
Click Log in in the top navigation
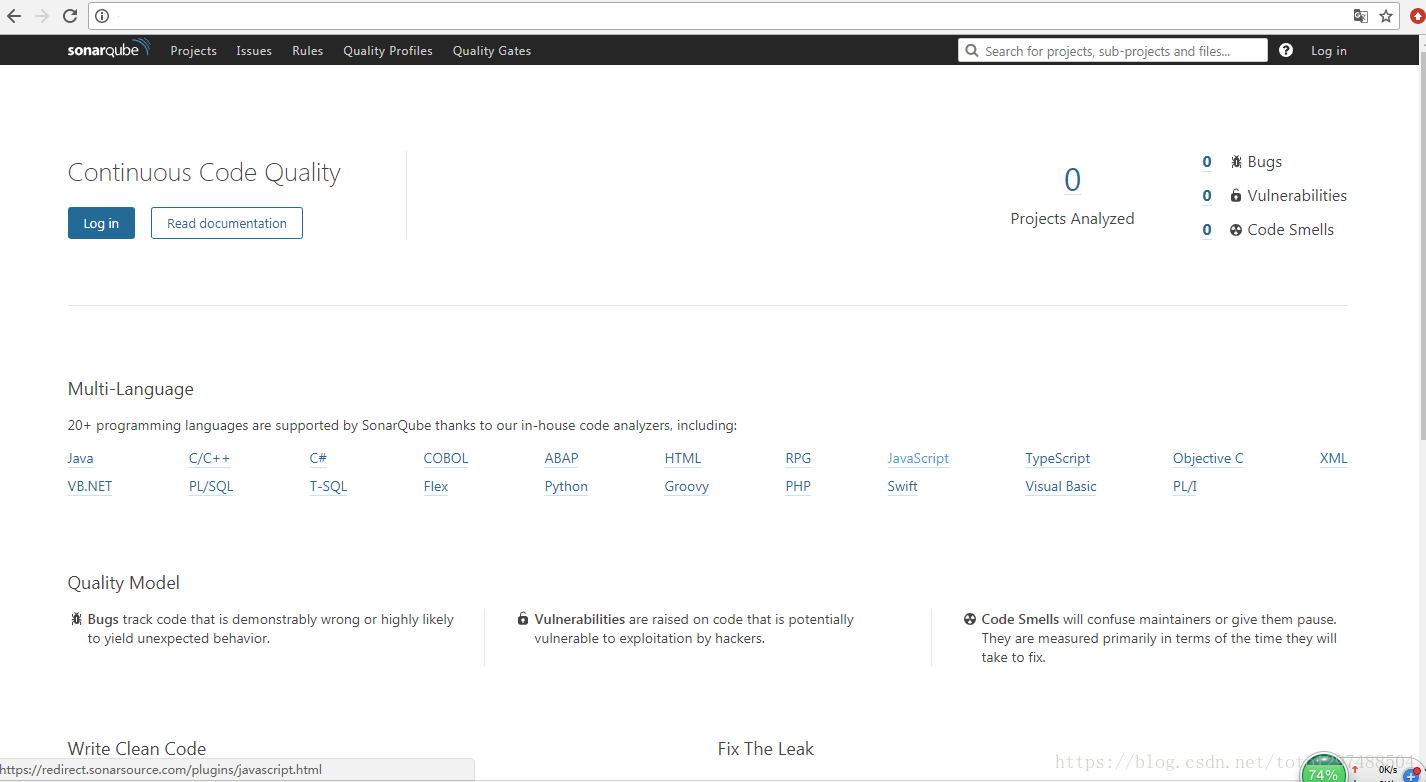[1329, 51]
